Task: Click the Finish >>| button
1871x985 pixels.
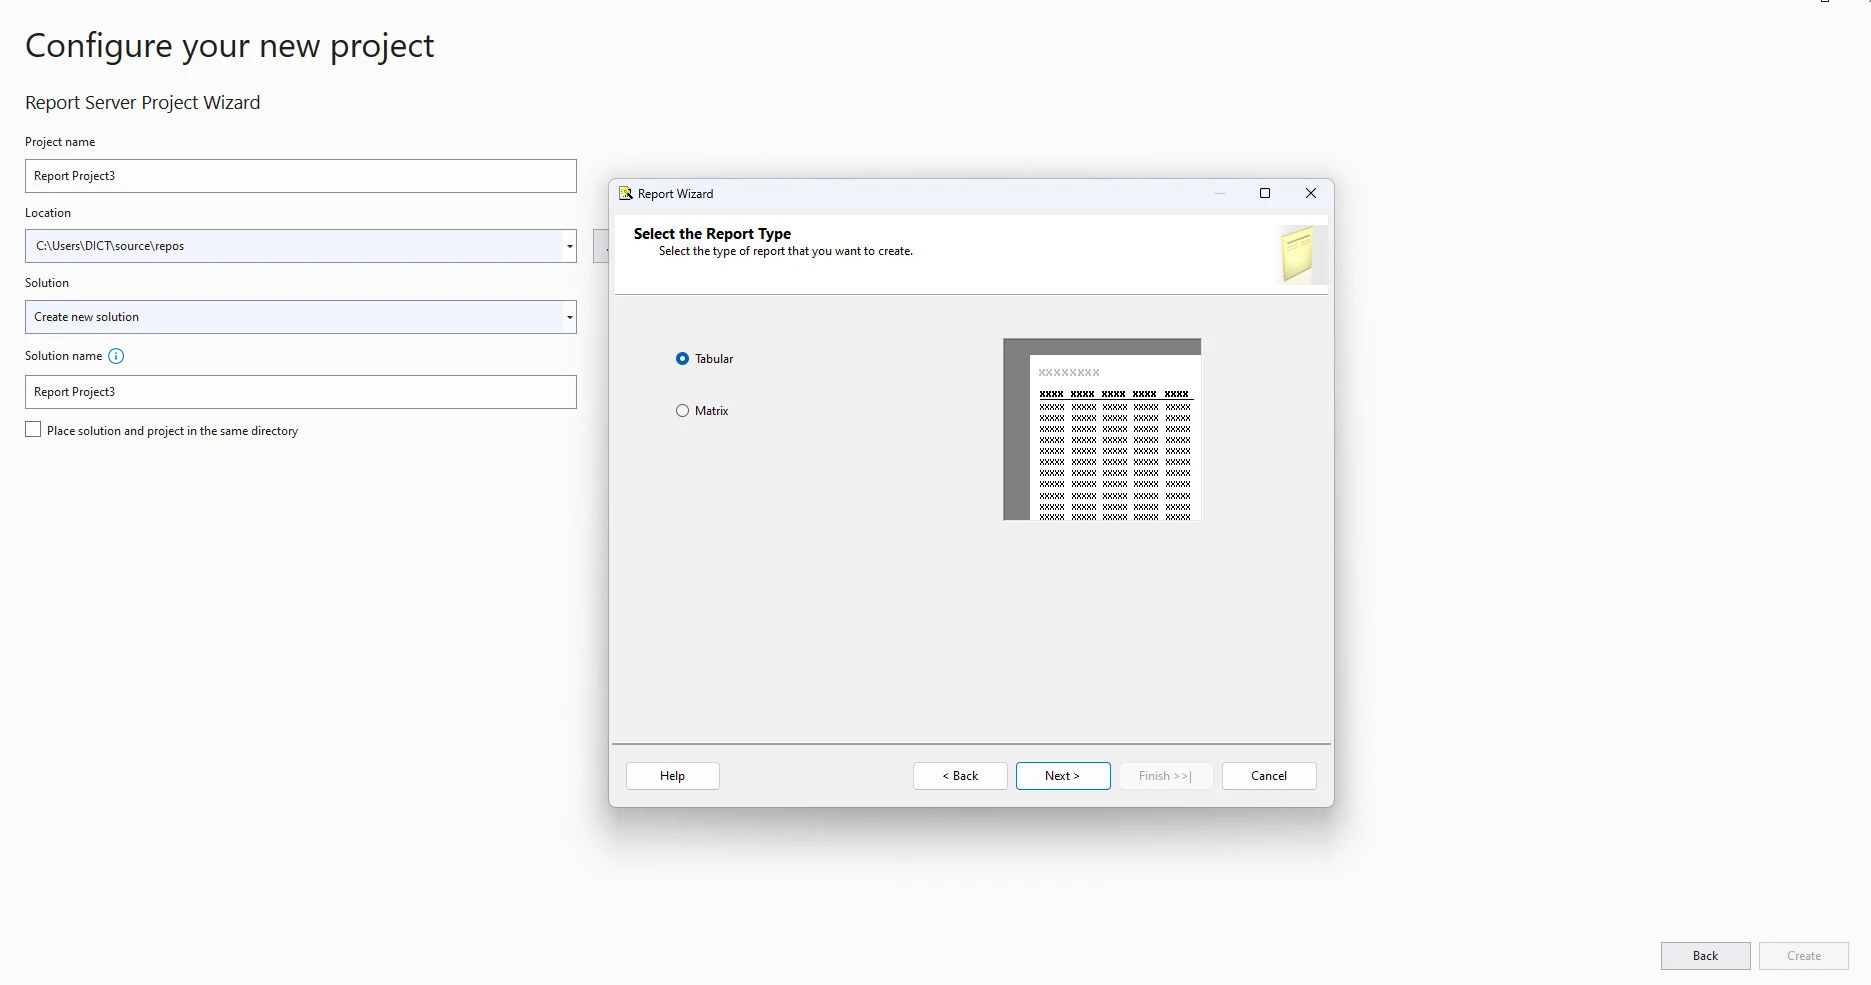Action: 1165,776
